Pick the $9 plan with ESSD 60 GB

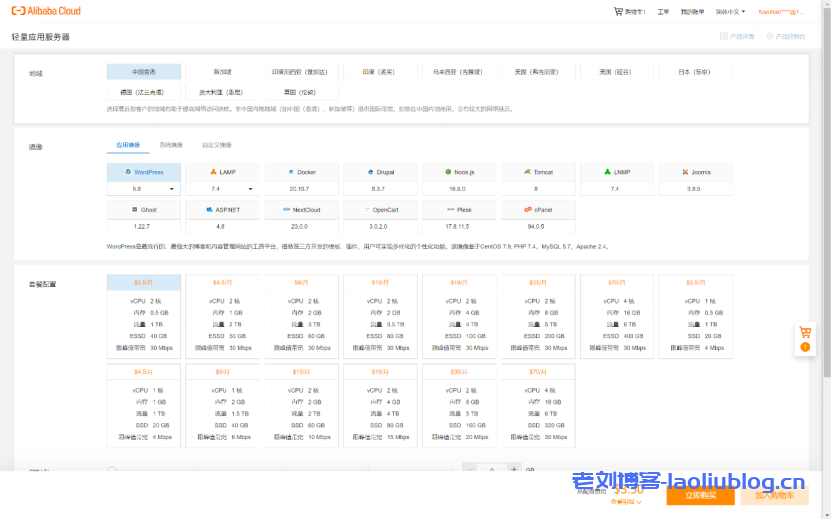[301, 316]
